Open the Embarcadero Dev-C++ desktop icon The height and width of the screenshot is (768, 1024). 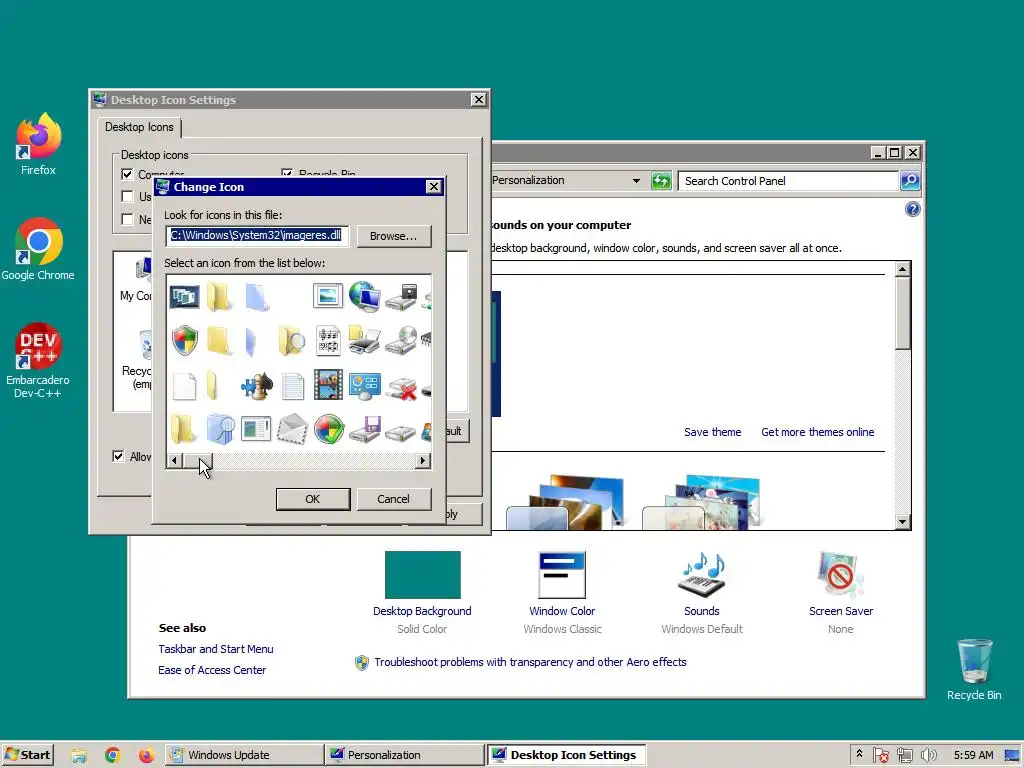tap(38, 360)
